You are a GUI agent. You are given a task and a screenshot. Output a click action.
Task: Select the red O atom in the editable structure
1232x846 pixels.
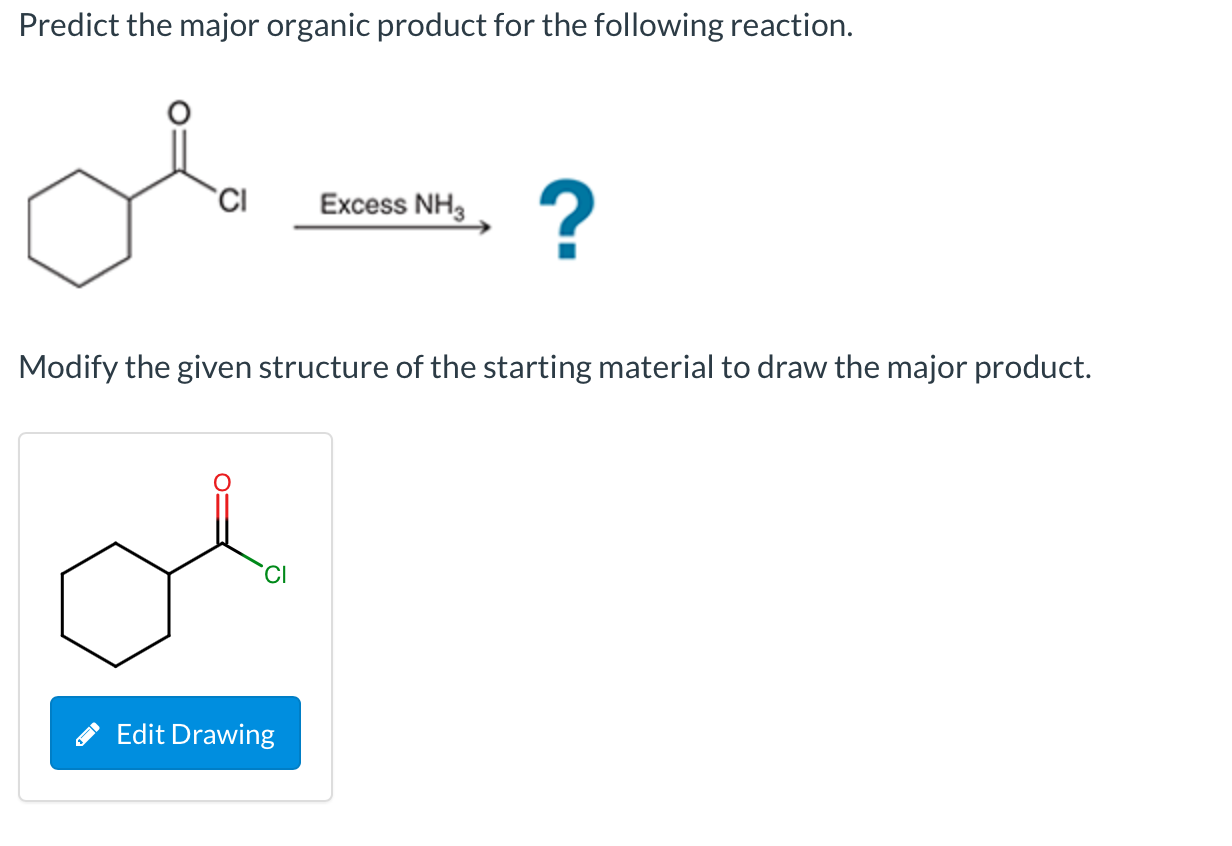[x=221, y=483]
